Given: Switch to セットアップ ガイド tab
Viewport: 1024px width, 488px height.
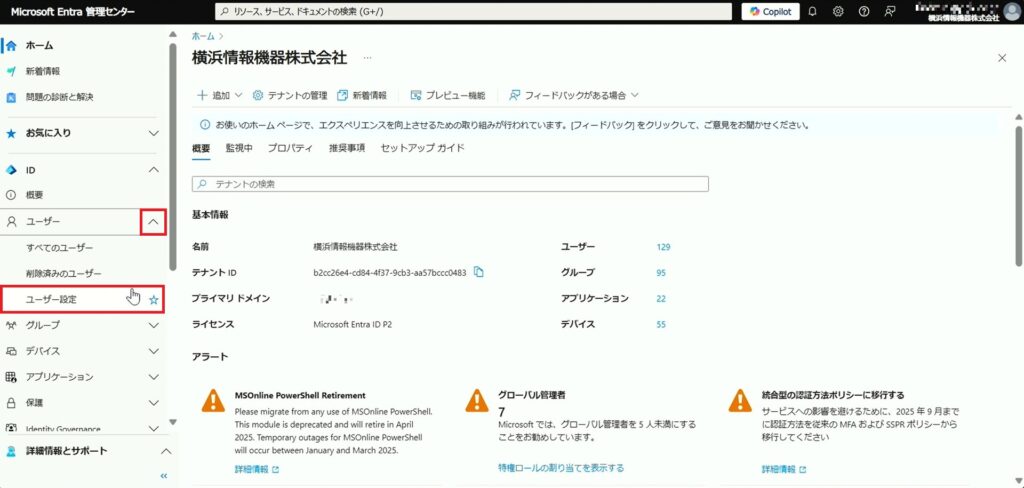Looking at the screenshot, I should pyautogui.click(x=423, y=148).
